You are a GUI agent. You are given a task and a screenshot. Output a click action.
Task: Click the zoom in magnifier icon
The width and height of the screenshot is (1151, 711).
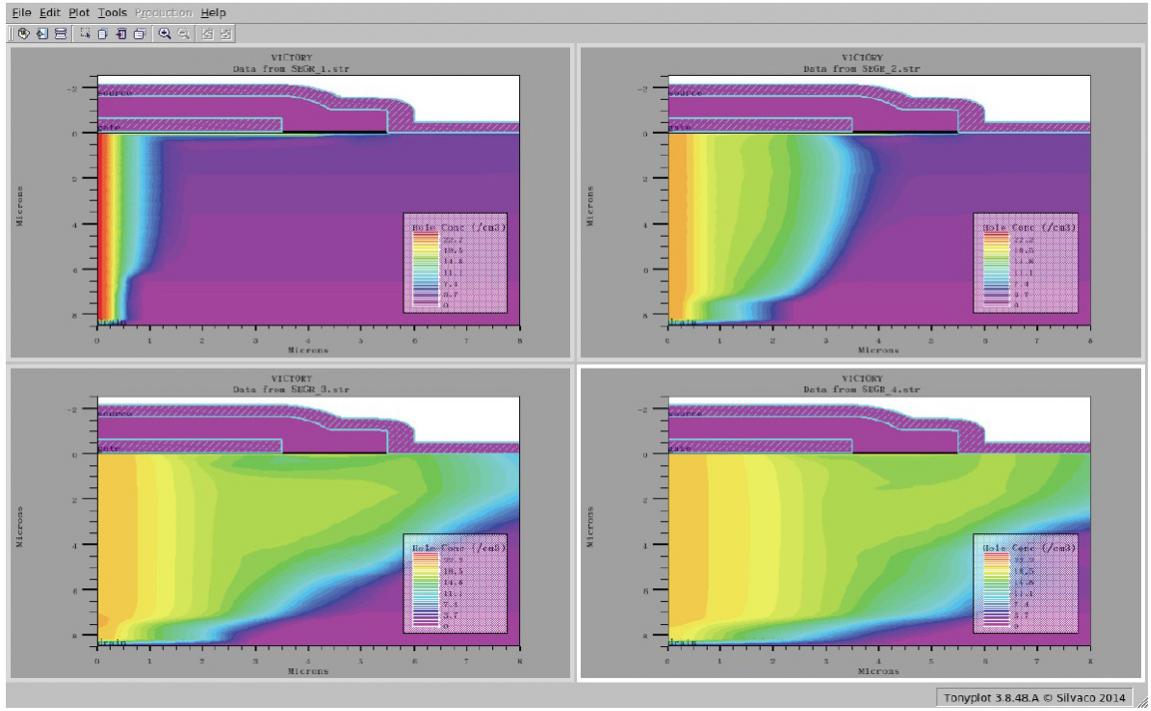click(x=165, y=34)
